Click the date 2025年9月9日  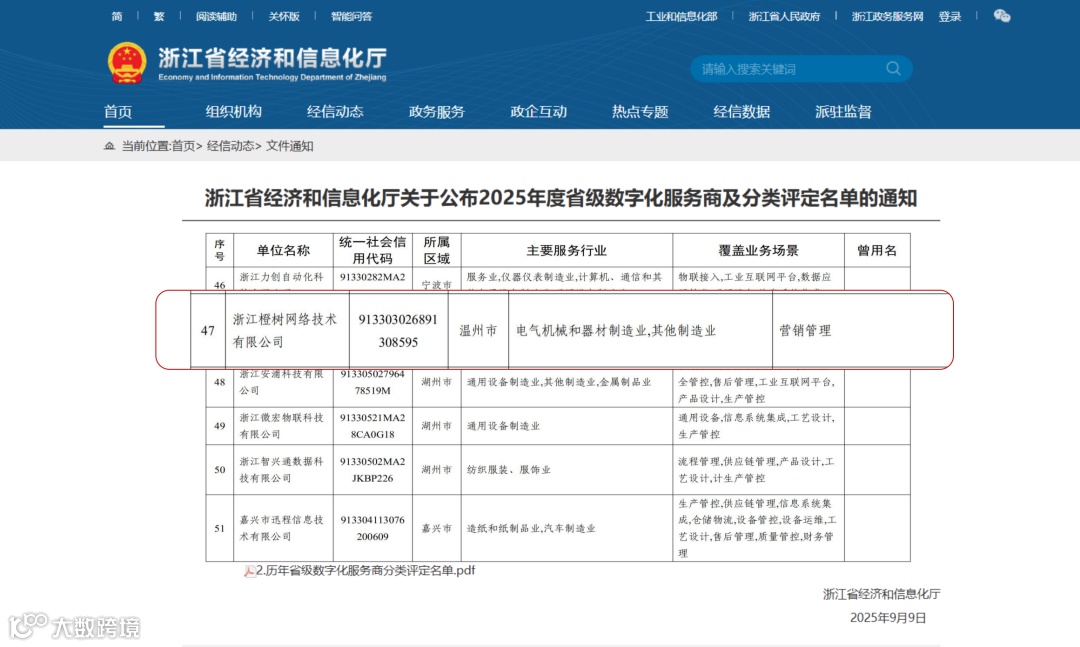(888, 618)
